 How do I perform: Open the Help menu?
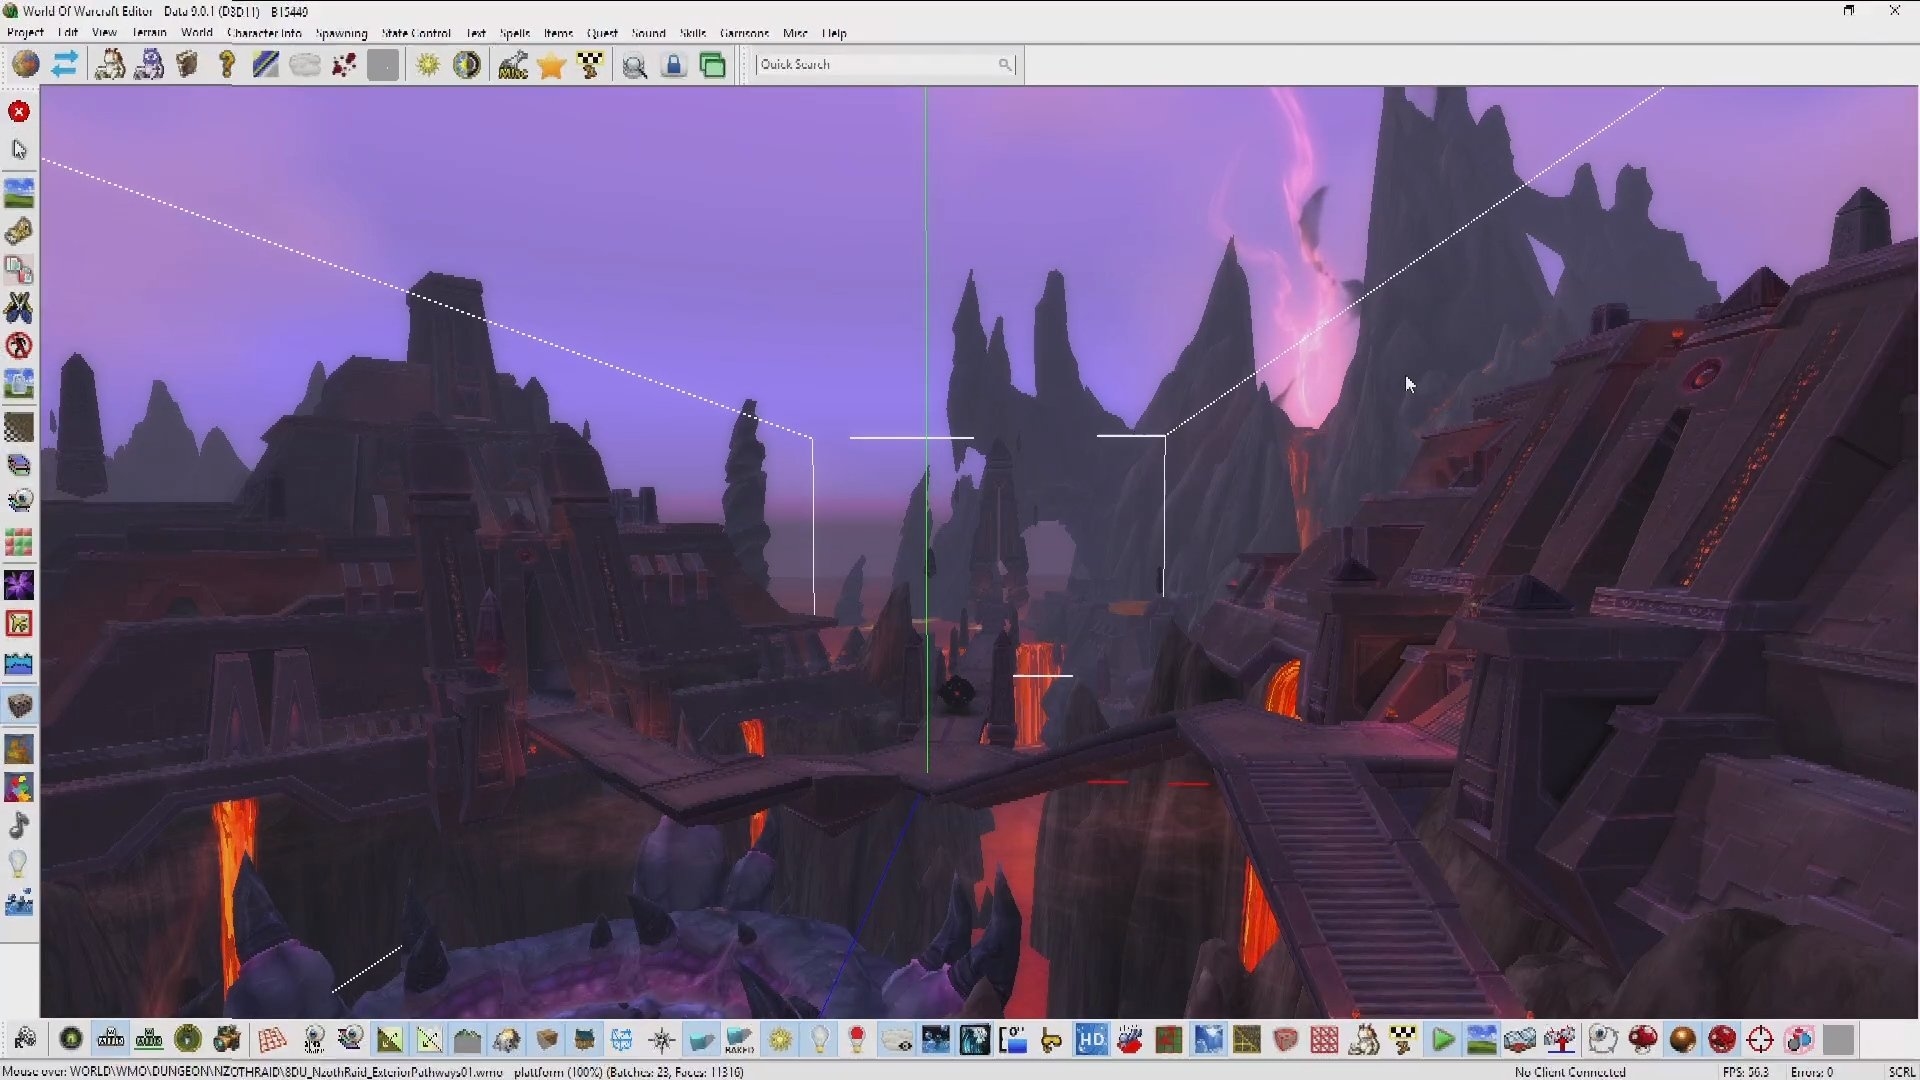[x=834, y=33]
